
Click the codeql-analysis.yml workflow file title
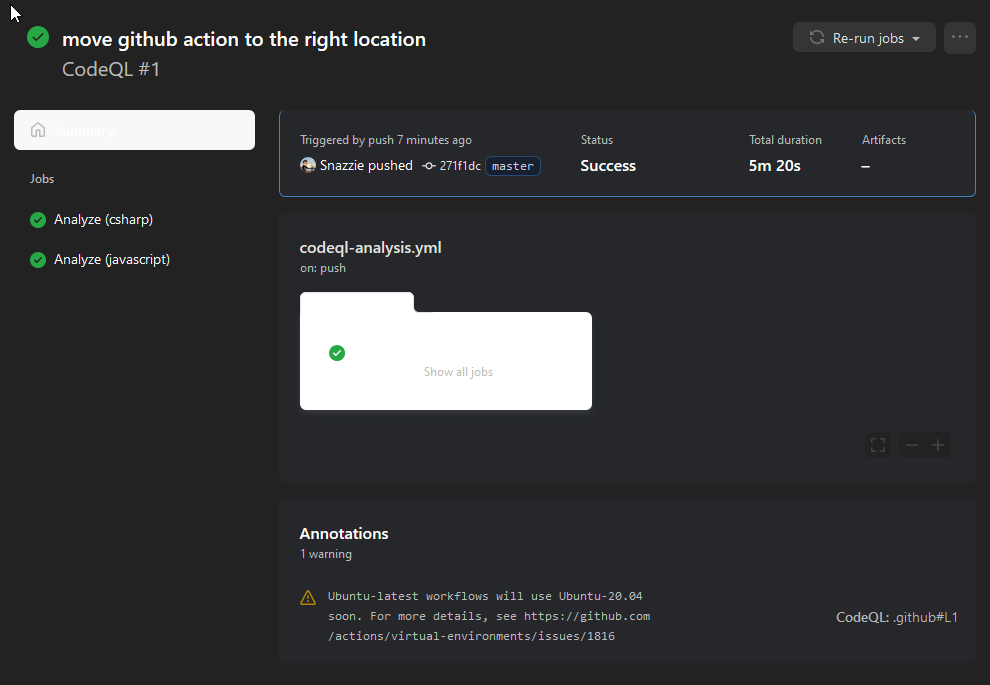[371, 247]
